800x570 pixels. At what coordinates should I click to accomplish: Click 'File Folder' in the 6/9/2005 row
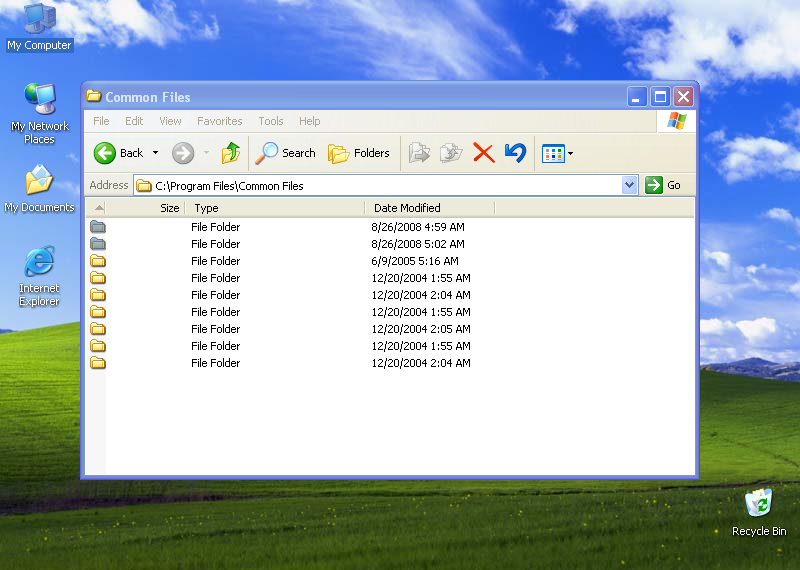pos(215,261)
